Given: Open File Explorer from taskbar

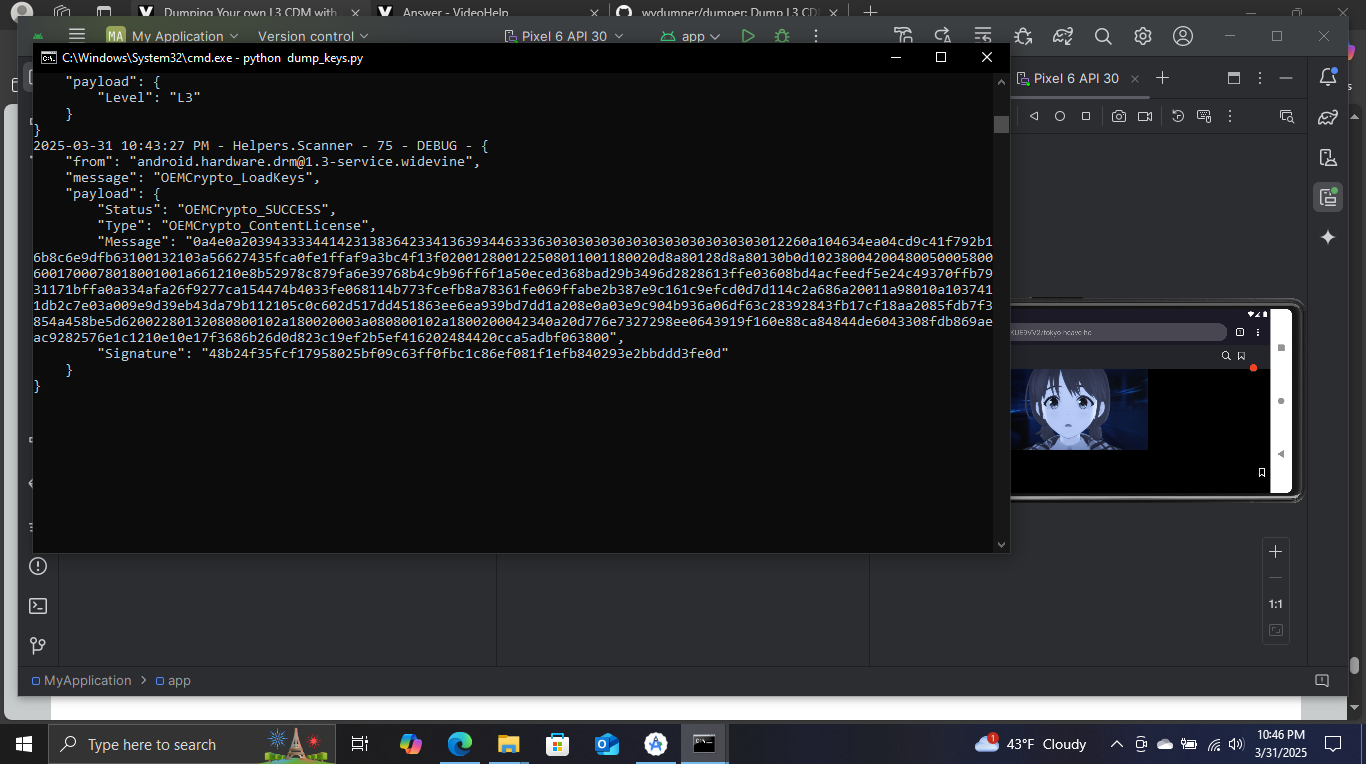Looking at the screenshot, I should [x=508, y=744].
